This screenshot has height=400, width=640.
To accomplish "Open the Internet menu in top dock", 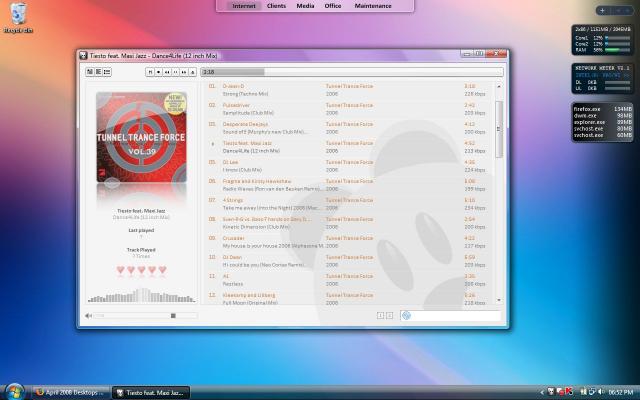I will point(244,6).
